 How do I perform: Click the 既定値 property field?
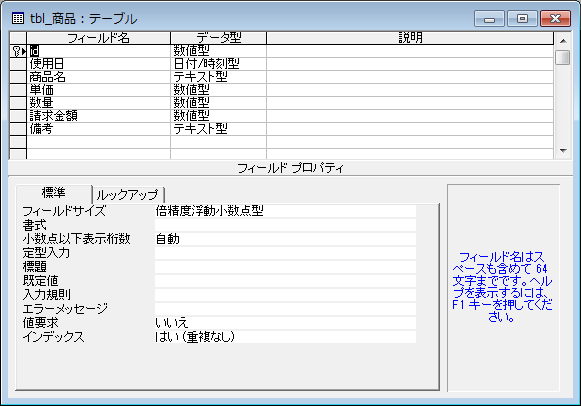point(285,281)
